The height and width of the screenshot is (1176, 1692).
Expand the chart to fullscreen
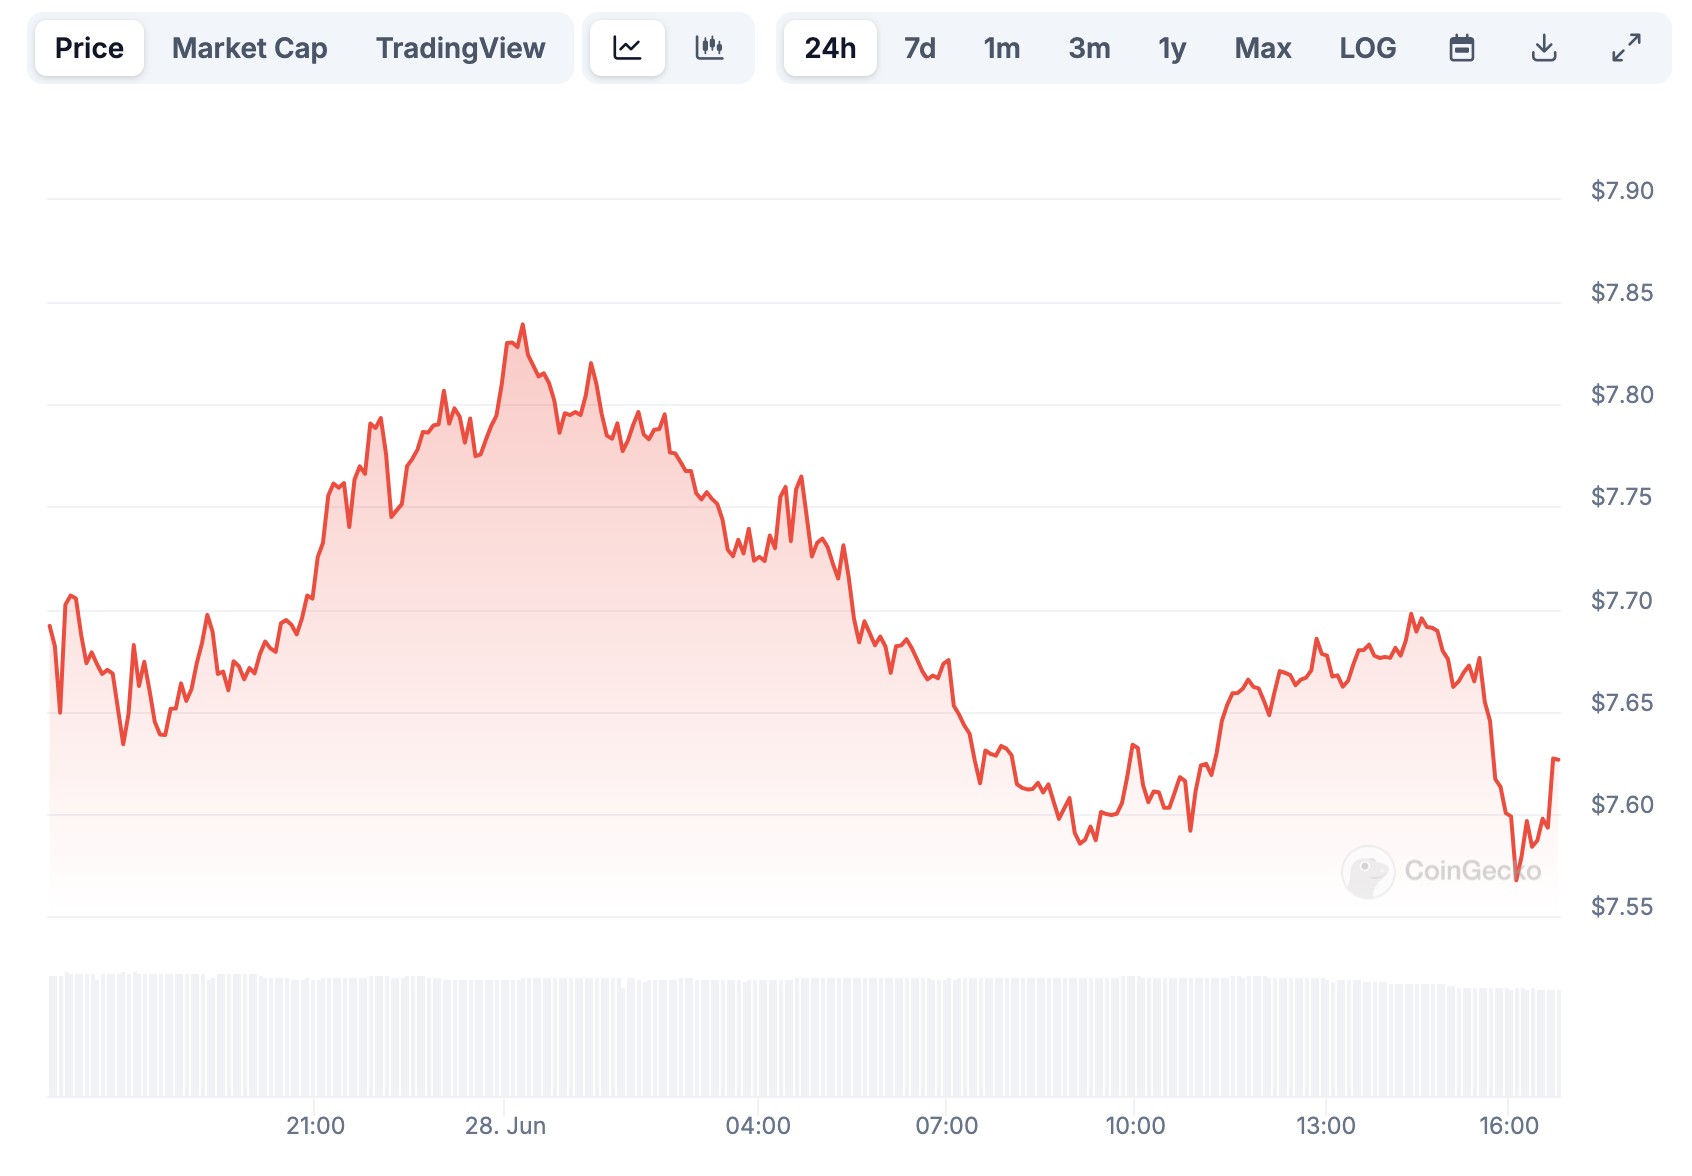(1626, 48)
